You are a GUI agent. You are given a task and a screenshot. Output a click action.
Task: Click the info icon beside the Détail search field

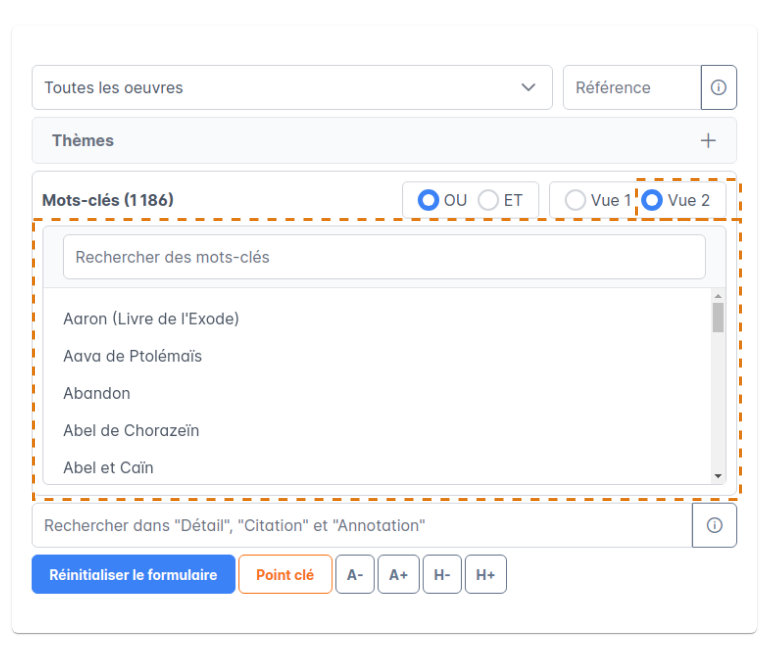click(714, 525)
